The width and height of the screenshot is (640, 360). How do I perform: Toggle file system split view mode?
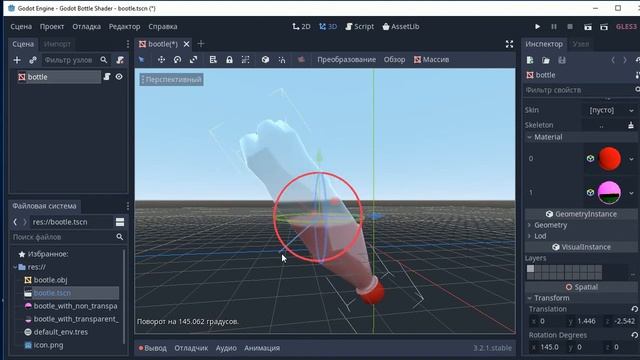point(120,222)
